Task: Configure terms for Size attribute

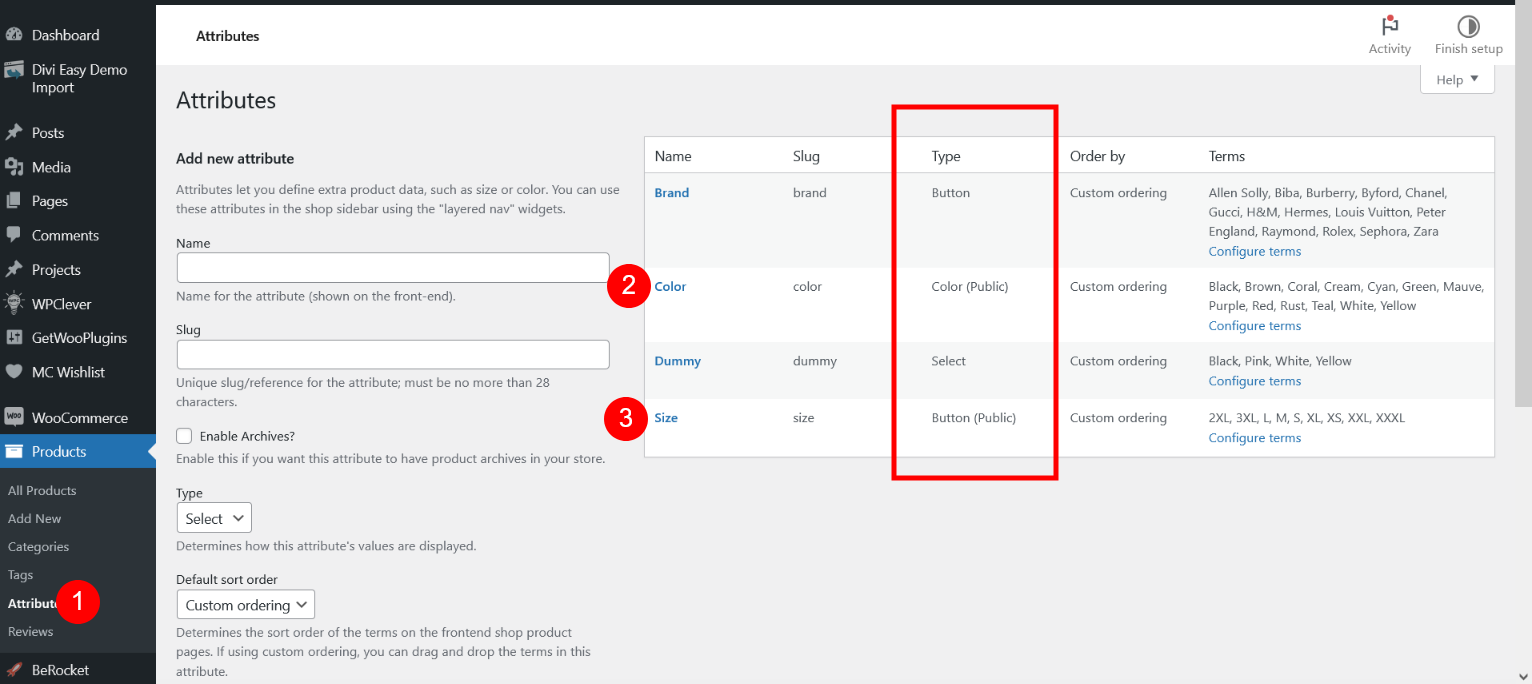Action: 1255,438
